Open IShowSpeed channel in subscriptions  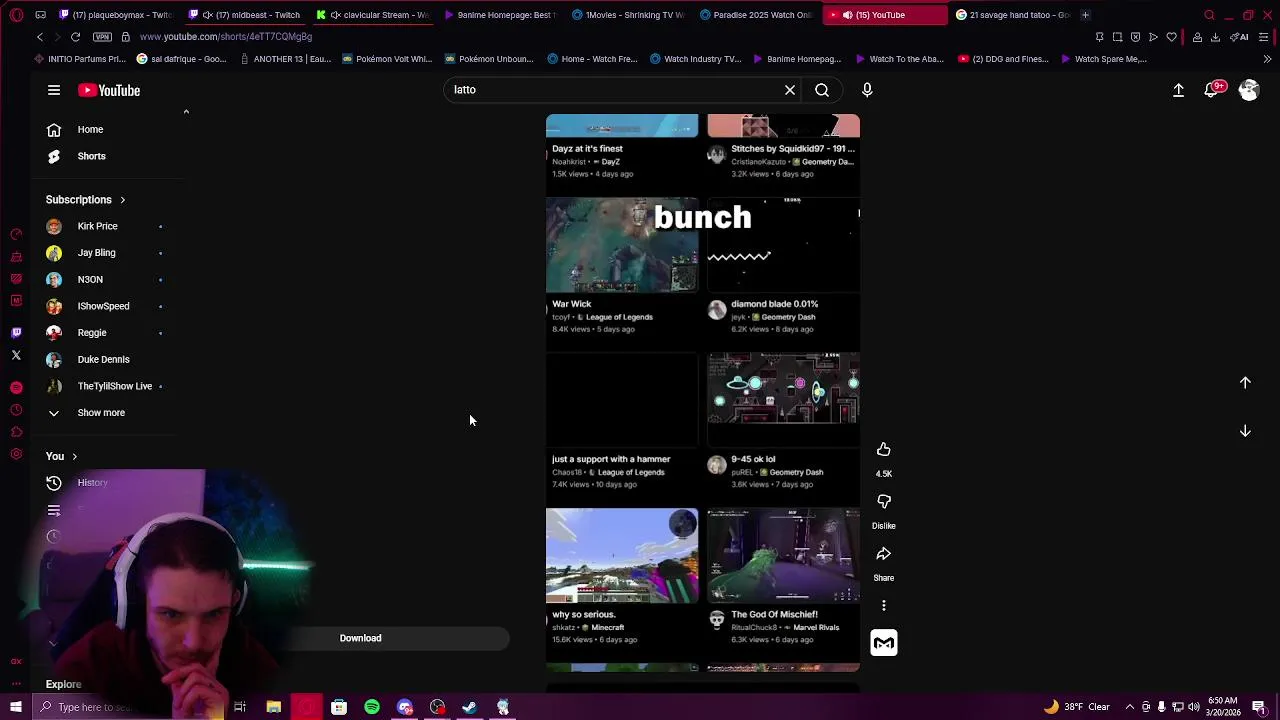point(103,306)
